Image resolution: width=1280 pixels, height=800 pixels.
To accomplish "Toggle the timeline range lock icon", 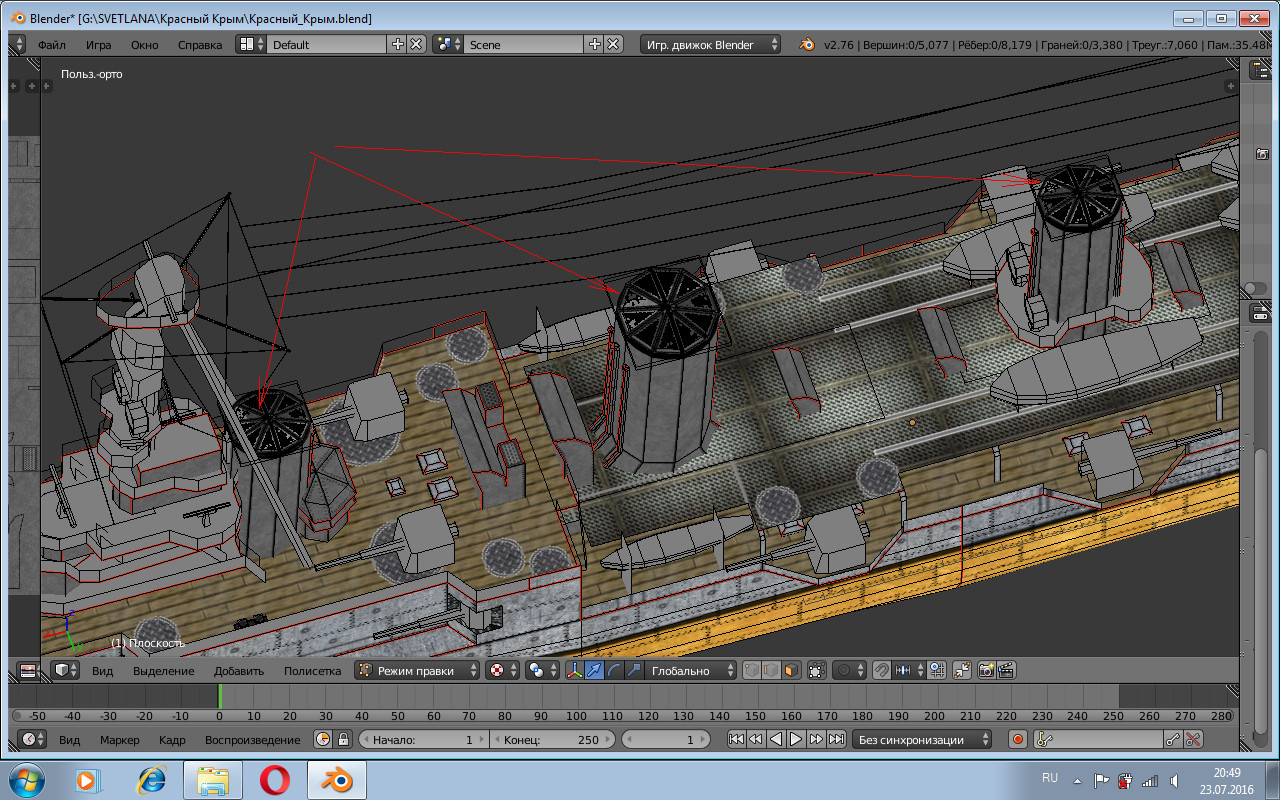I will pos(344,740).
